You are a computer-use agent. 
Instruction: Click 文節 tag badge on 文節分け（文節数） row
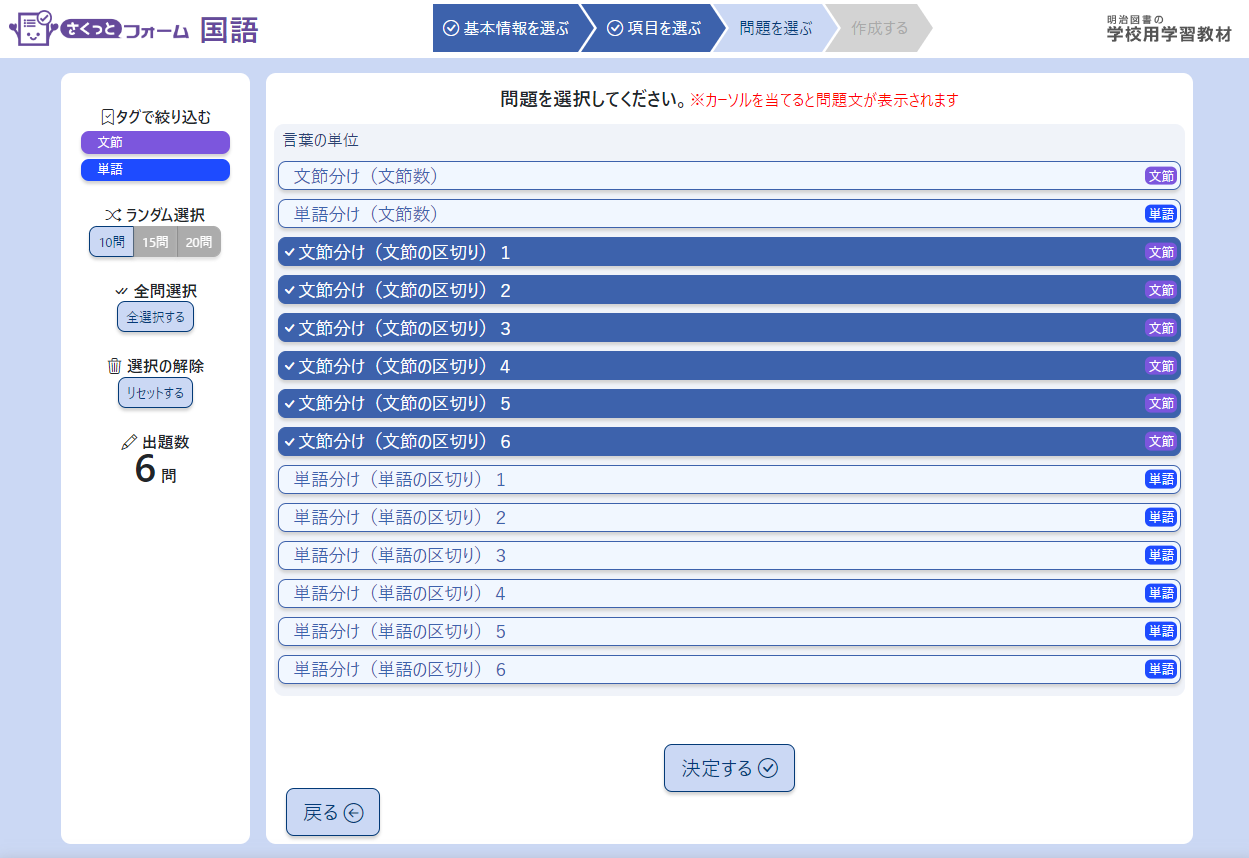pyautogui.click(x=1160, y=176)
